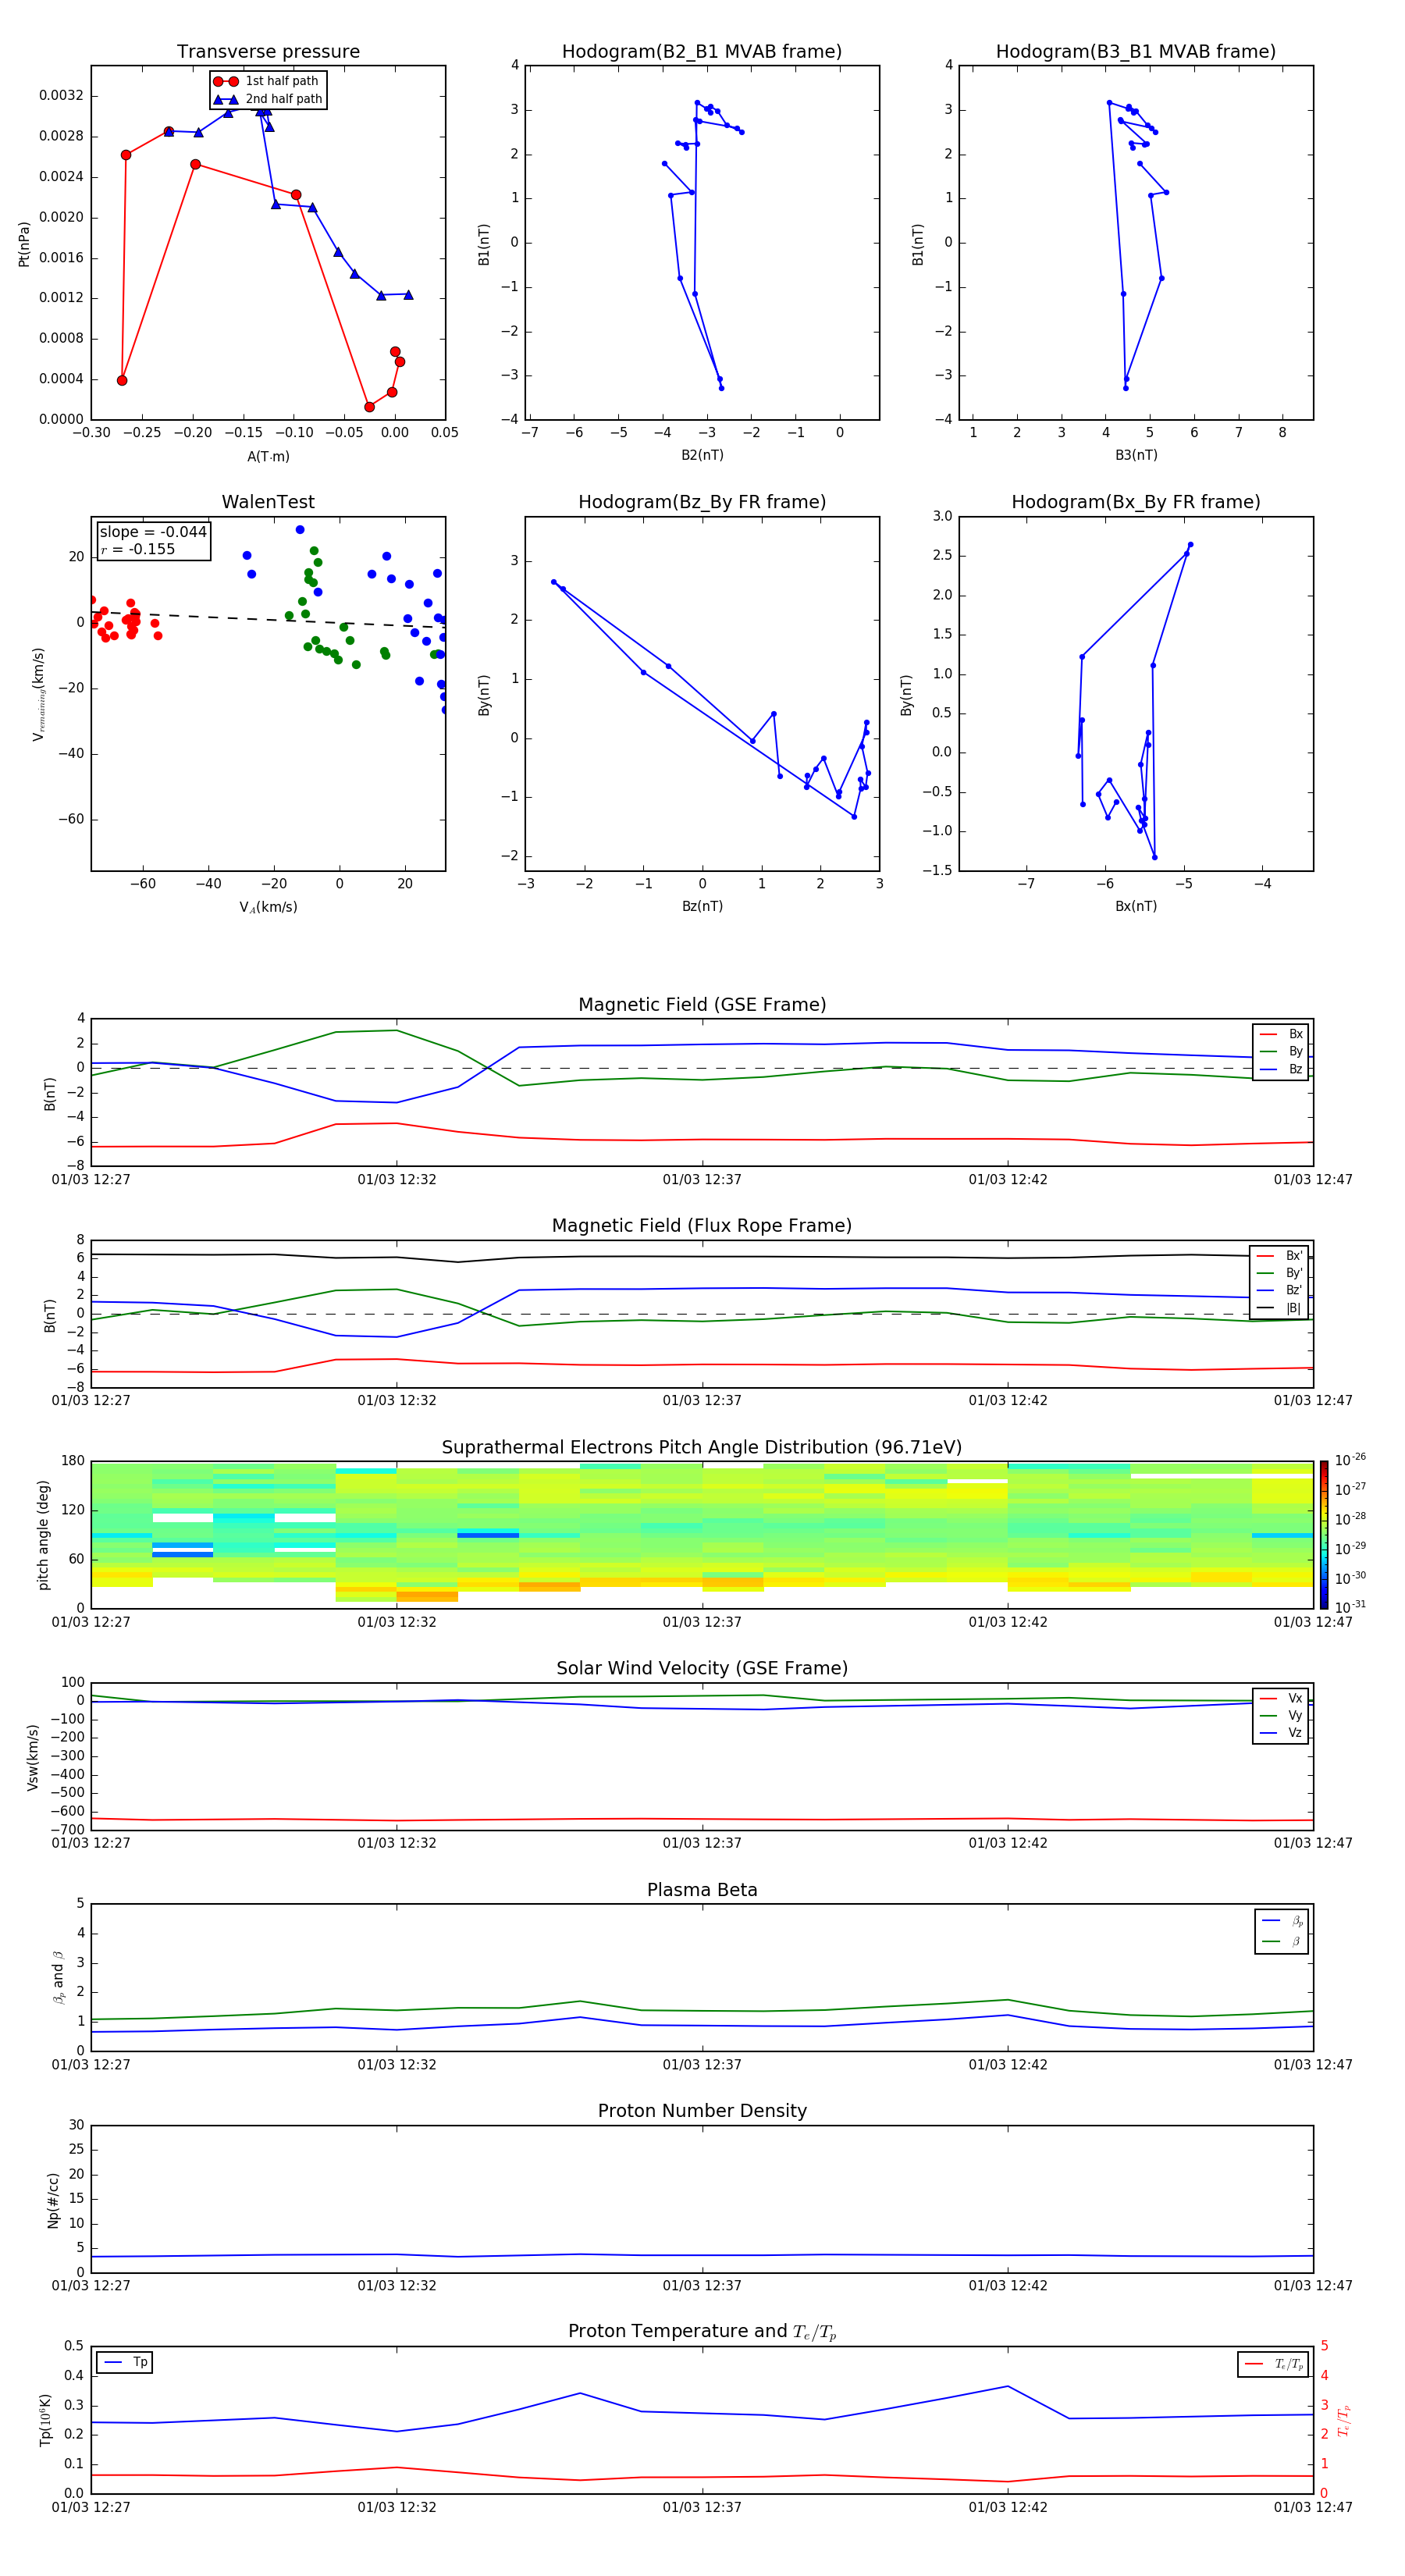Viewport: 1405px width, 2576px height.
Task: Click 'pitch angle (deg)' y-axis label
Action: point(43,1535)
